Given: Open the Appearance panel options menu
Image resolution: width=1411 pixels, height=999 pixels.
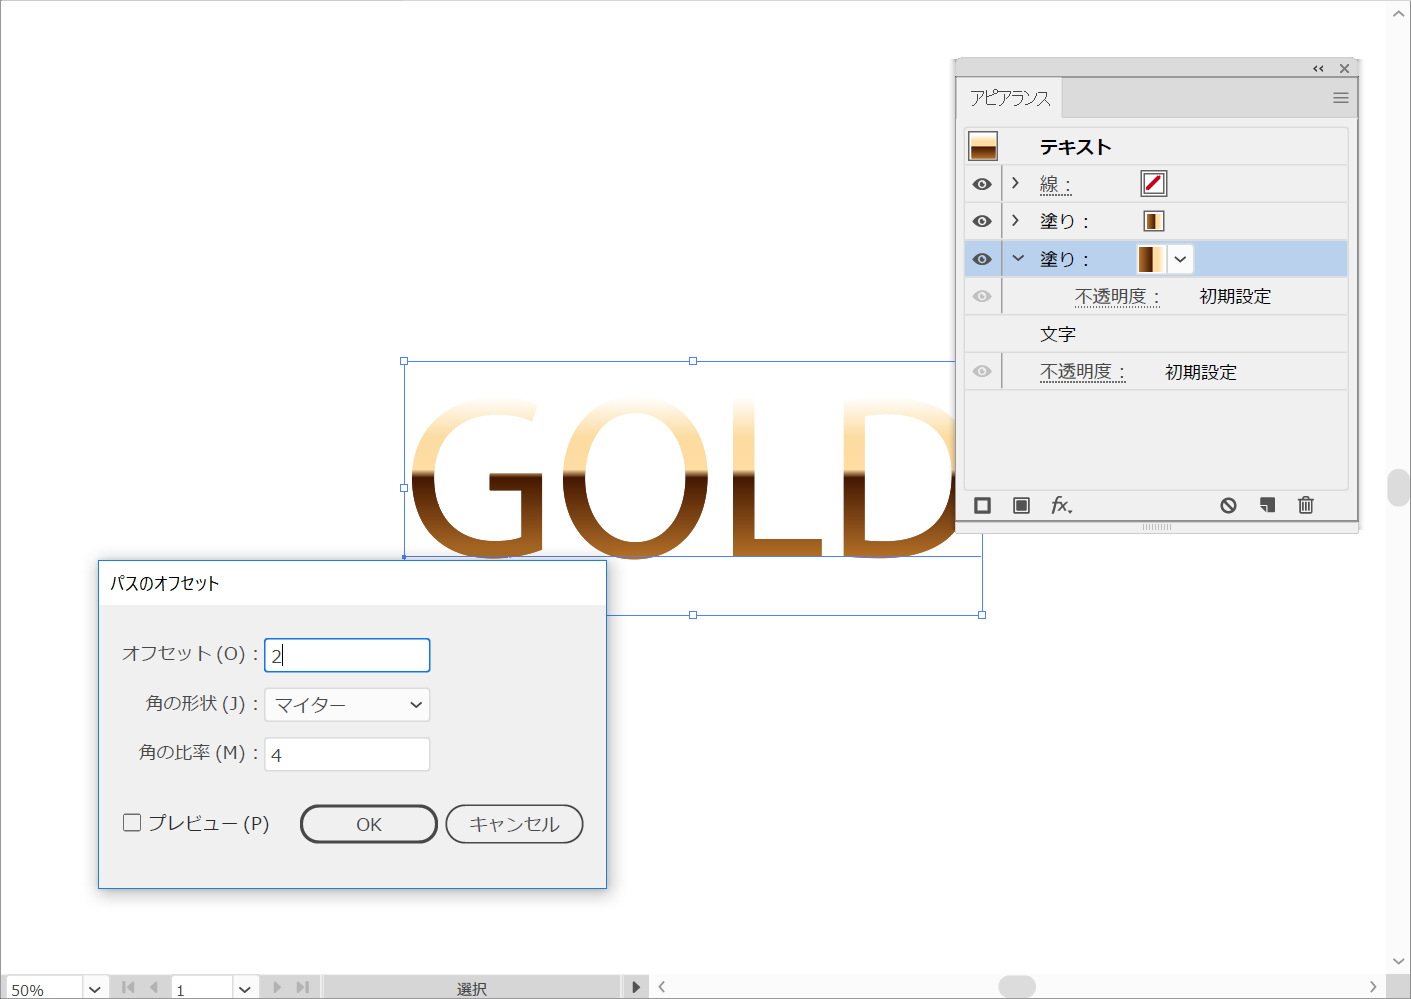Looking at the screenshot, I should point(1340,98).
